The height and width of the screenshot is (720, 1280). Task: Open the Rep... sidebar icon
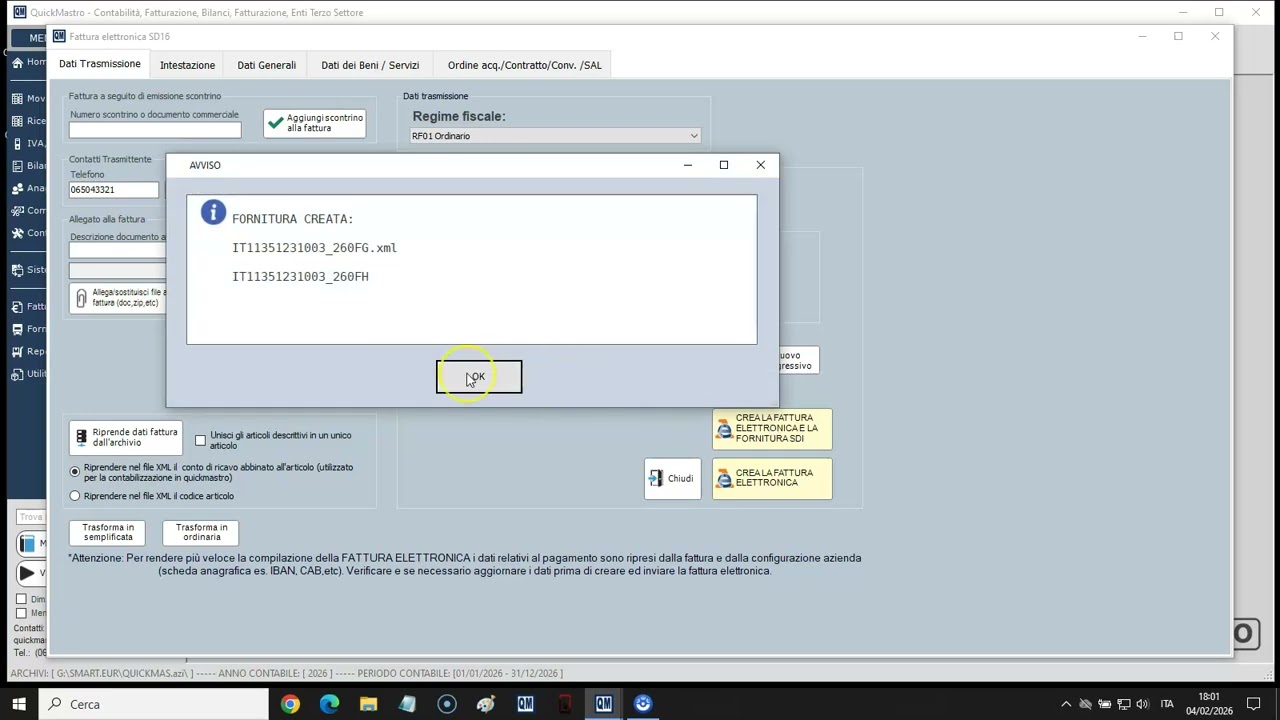coord(18,352)
